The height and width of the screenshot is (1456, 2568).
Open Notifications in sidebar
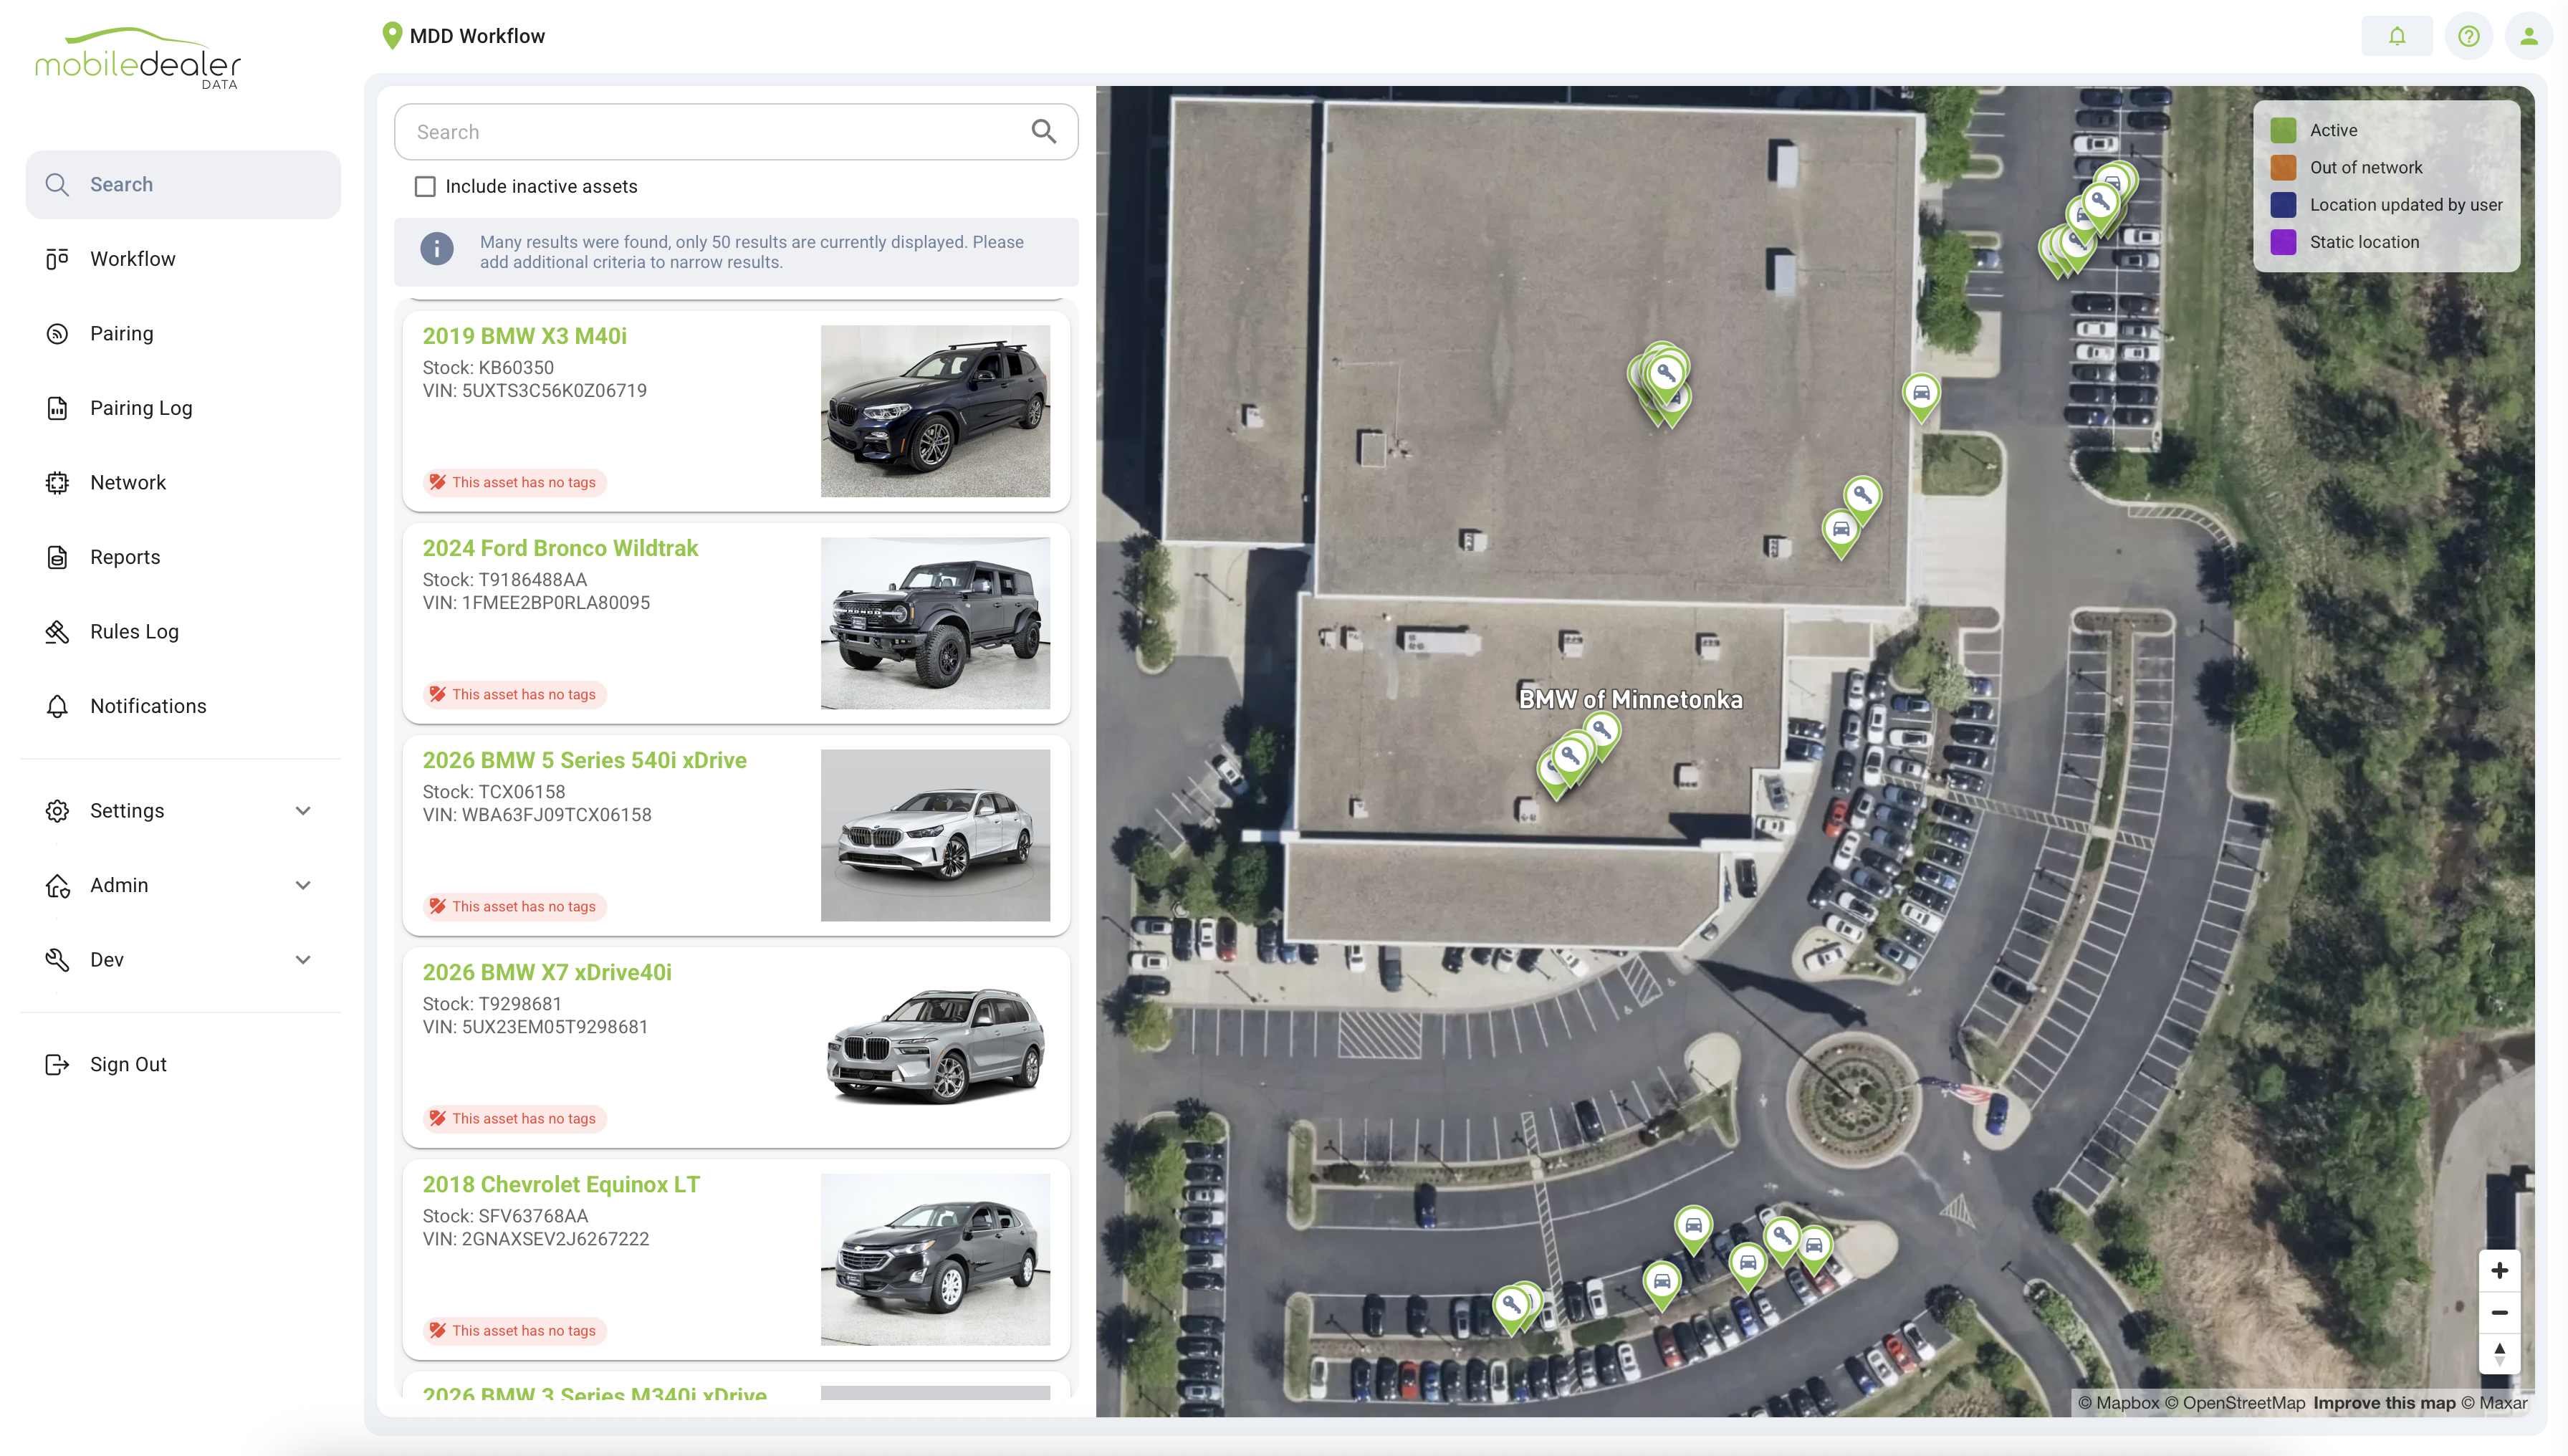point(183,706)
